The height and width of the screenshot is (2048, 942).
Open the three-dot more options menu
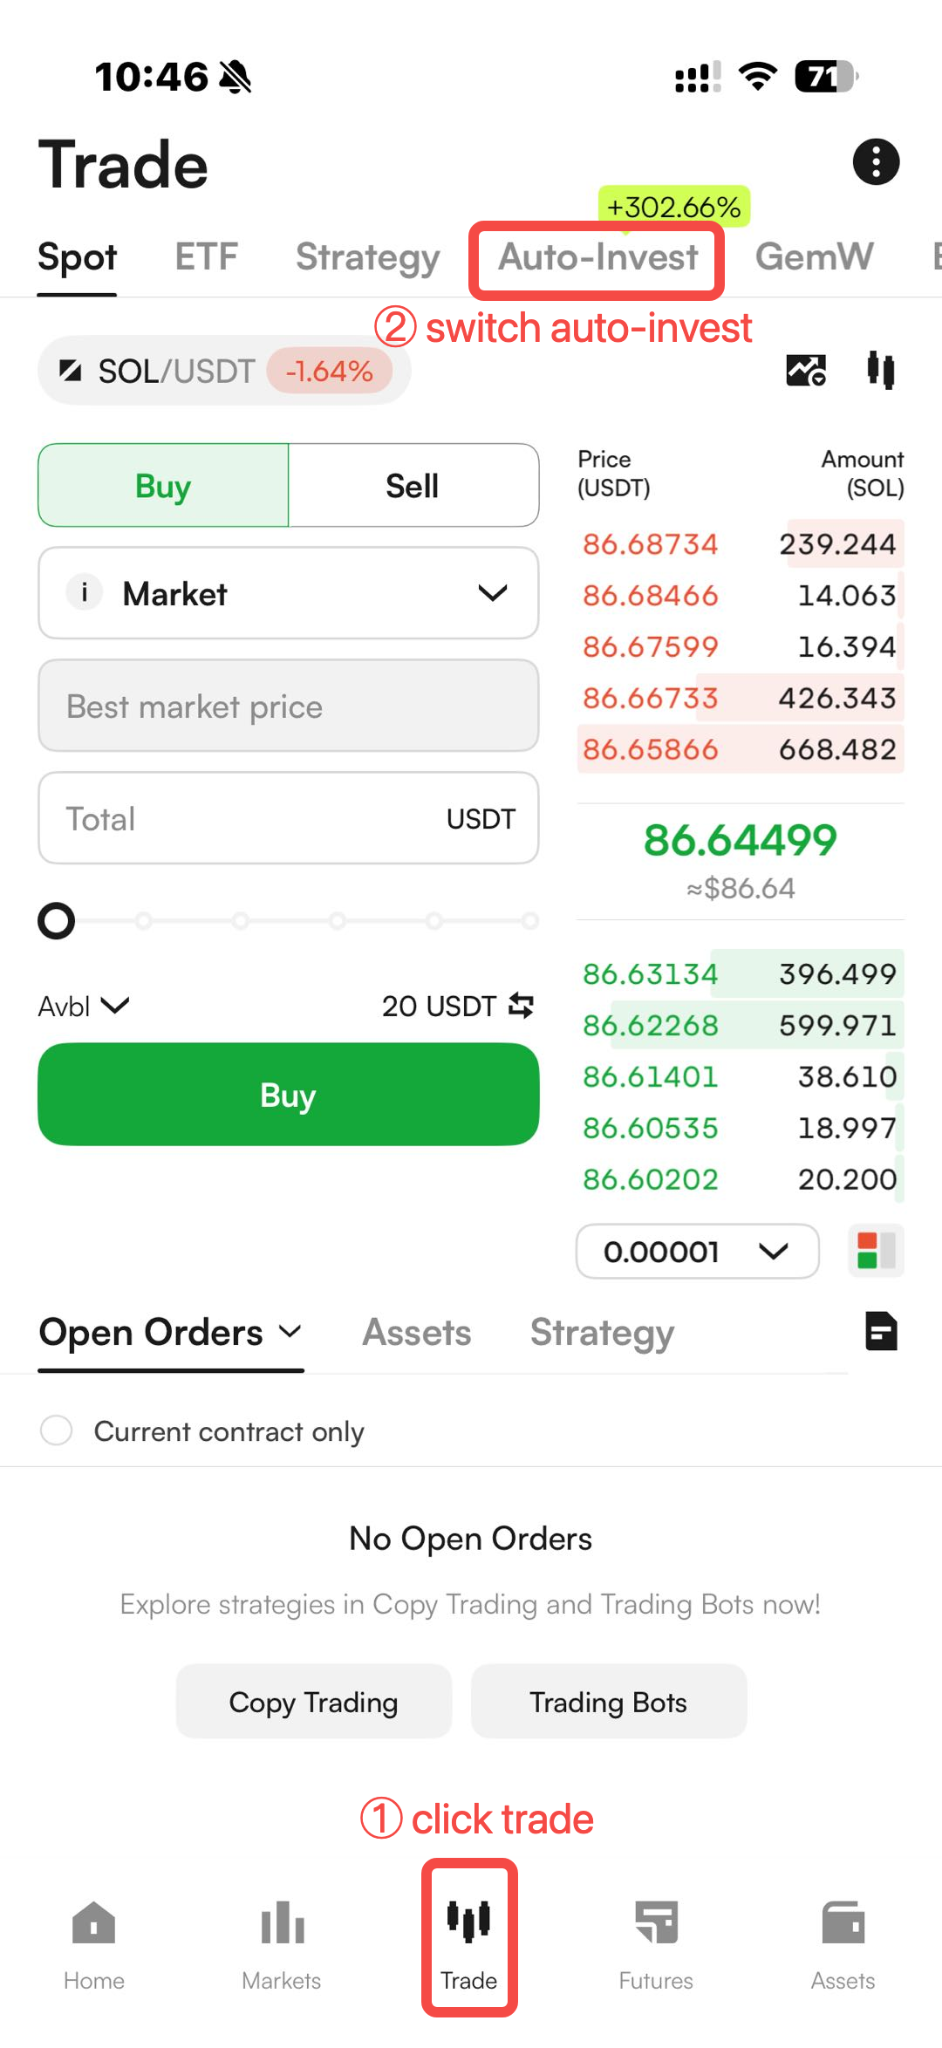(876, 162)
